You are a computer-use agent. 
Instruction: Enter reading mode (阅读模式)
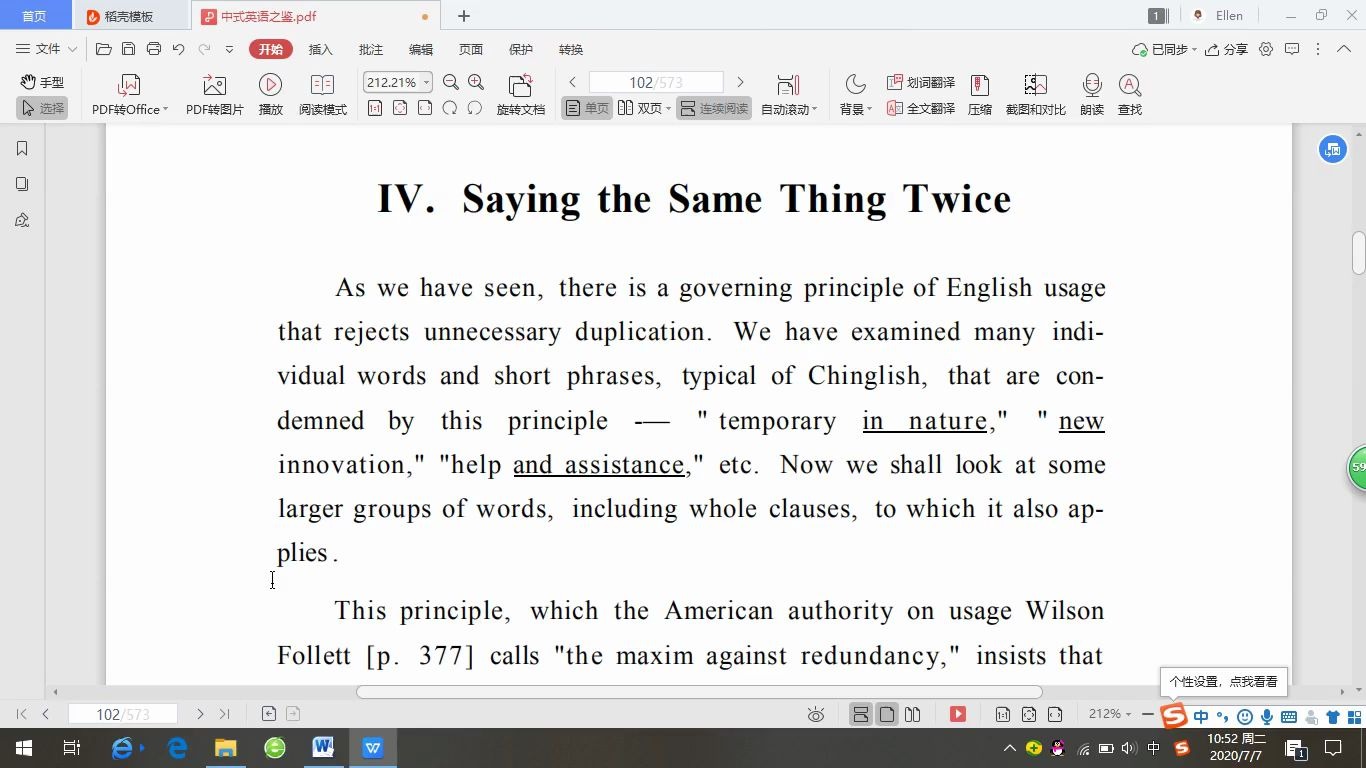coord(322,96)
